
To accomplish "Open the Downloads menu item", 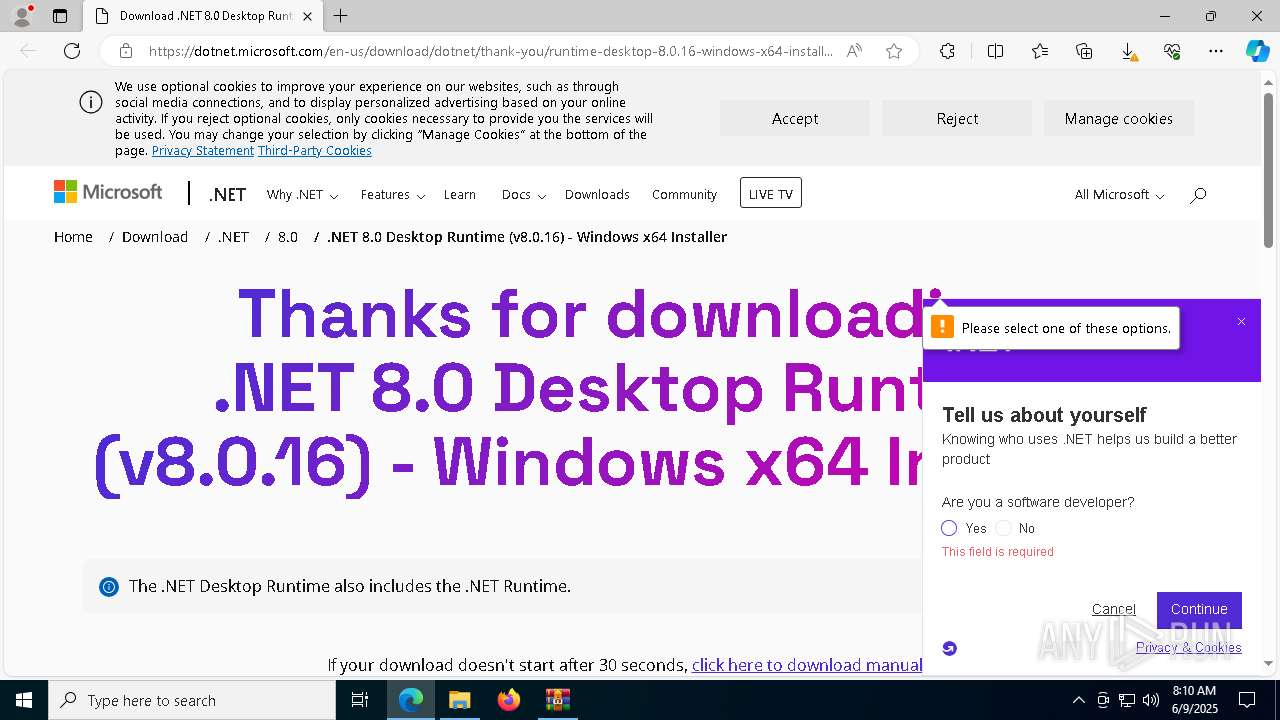I will 597,195.
